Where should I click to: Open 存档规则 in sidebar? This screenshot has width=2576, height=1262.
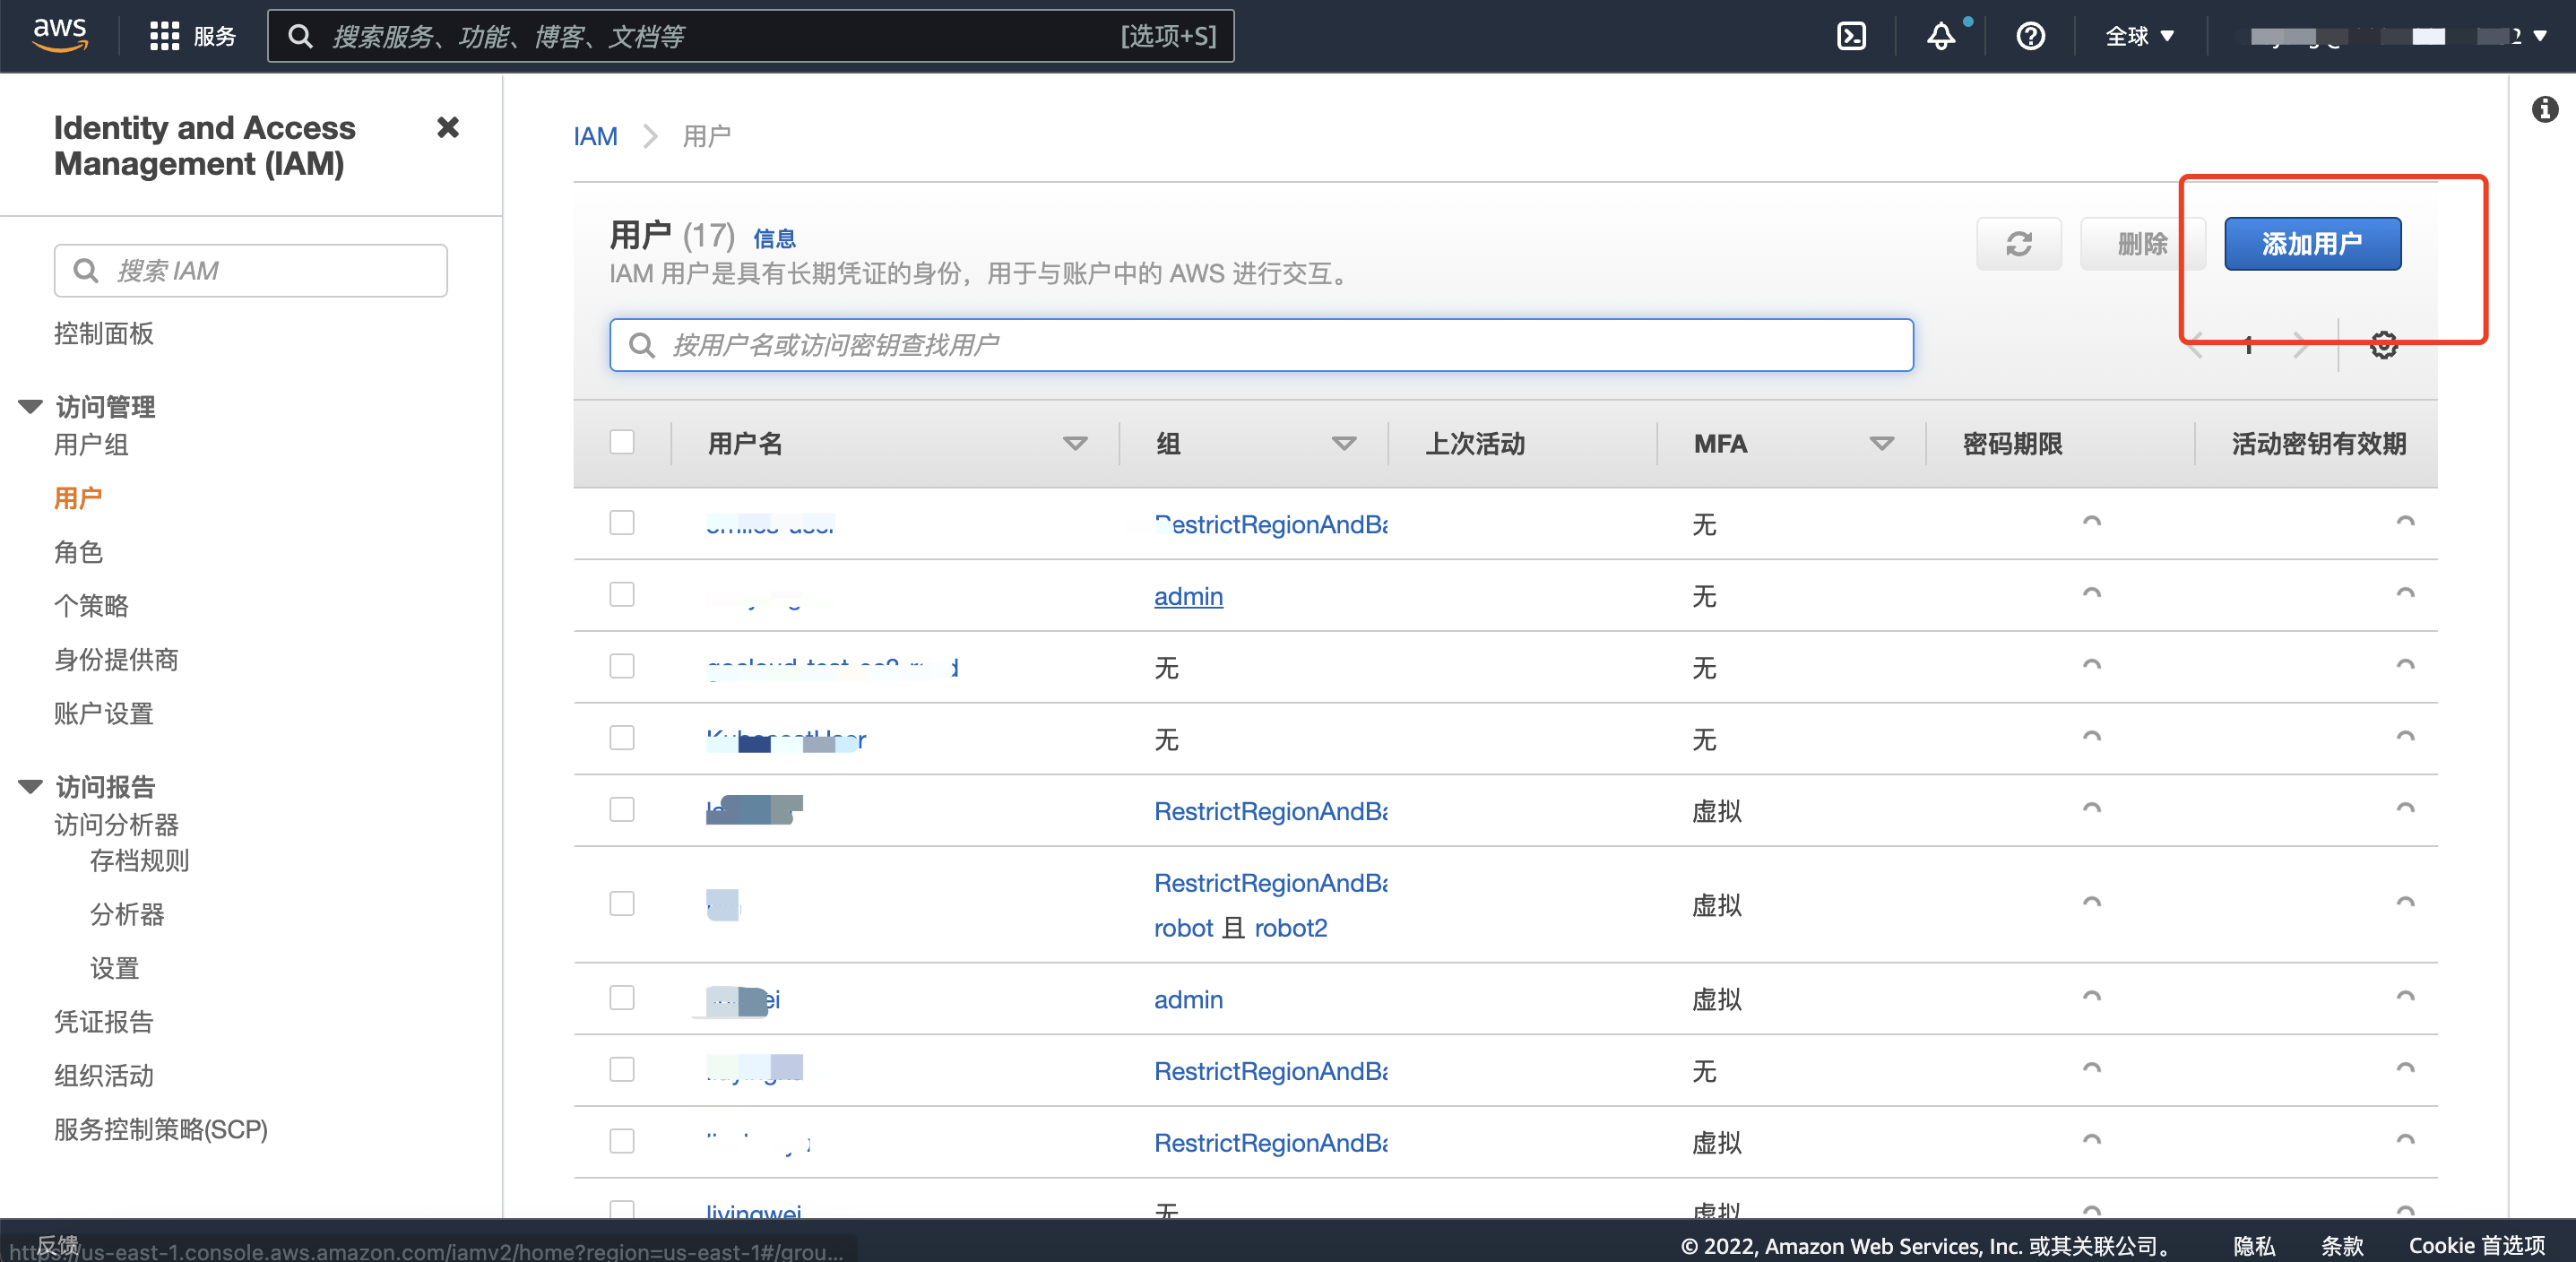[139, 860]
